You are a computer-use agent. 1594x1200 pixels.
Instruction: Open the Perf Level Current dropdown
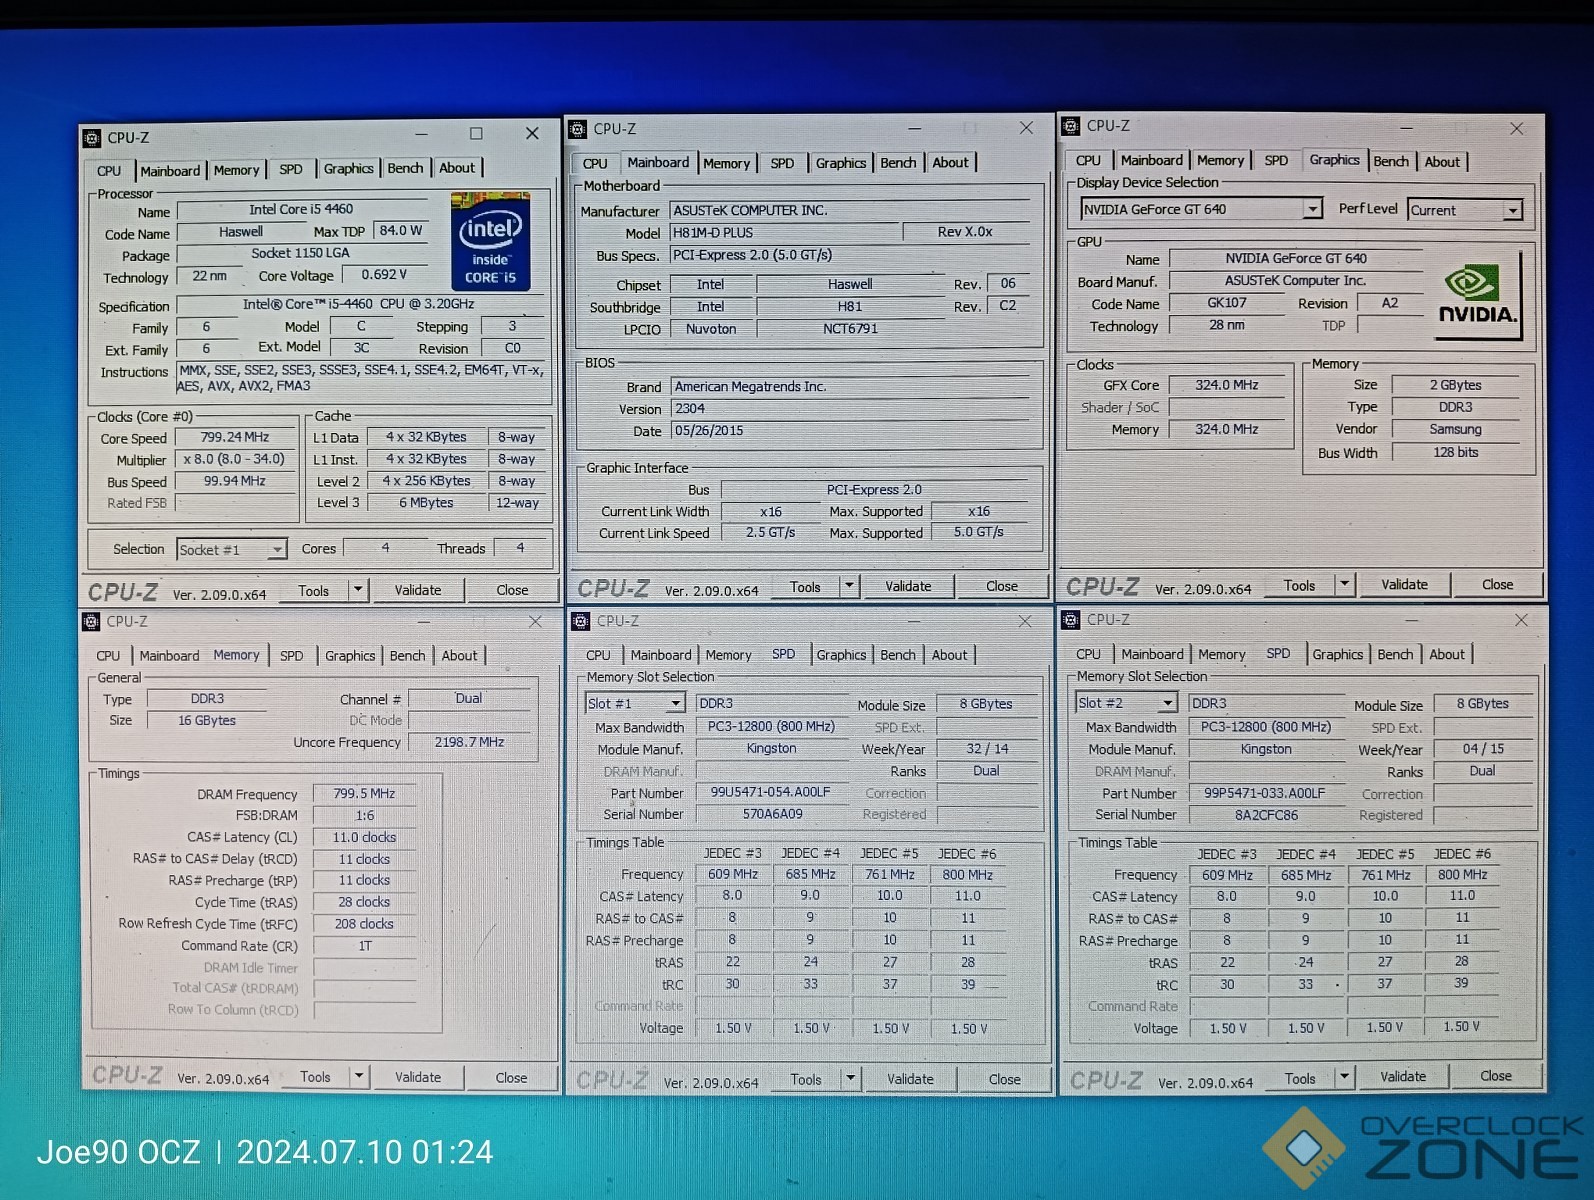[x=1513, y=210]
